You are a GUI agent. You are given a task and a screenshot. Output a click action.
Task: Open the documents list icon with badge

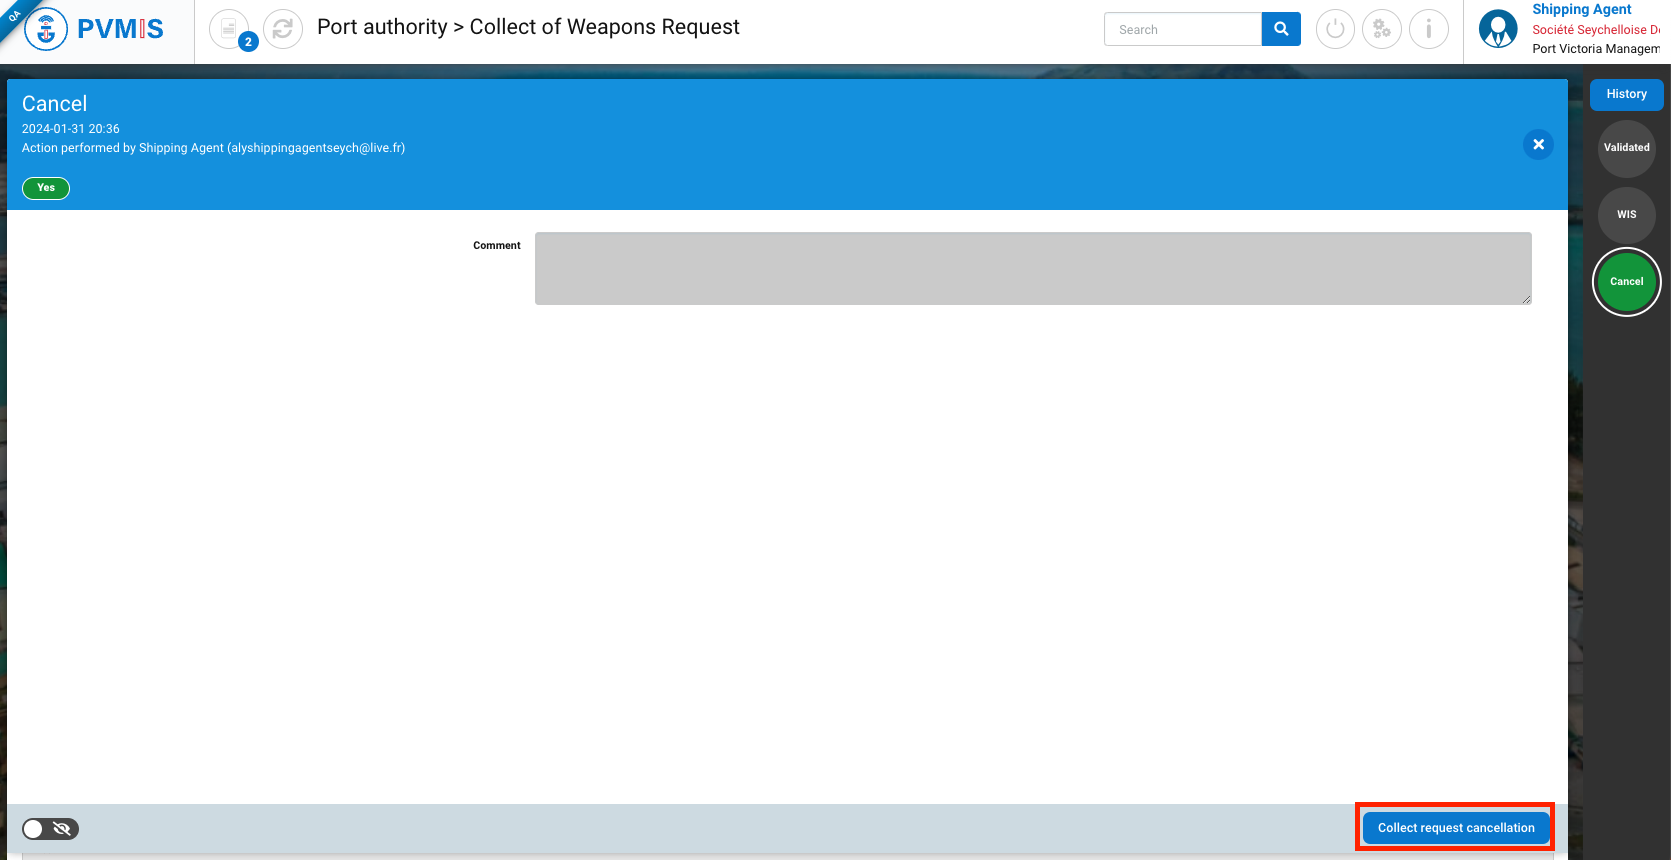coord(230,29)
